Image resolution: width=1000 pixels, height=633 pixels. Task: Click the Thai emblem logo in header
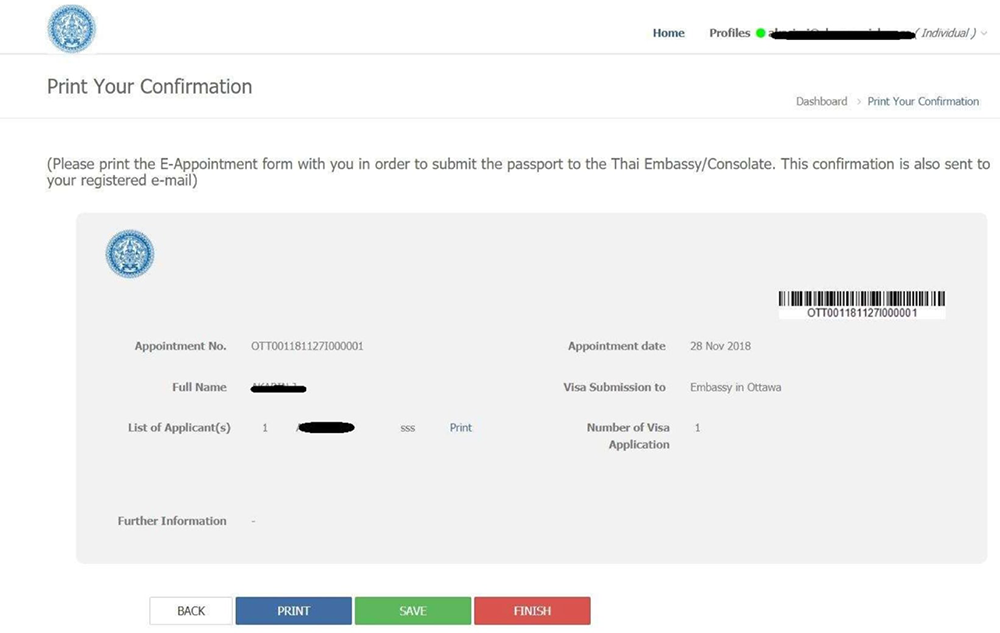tap(71, 29)
